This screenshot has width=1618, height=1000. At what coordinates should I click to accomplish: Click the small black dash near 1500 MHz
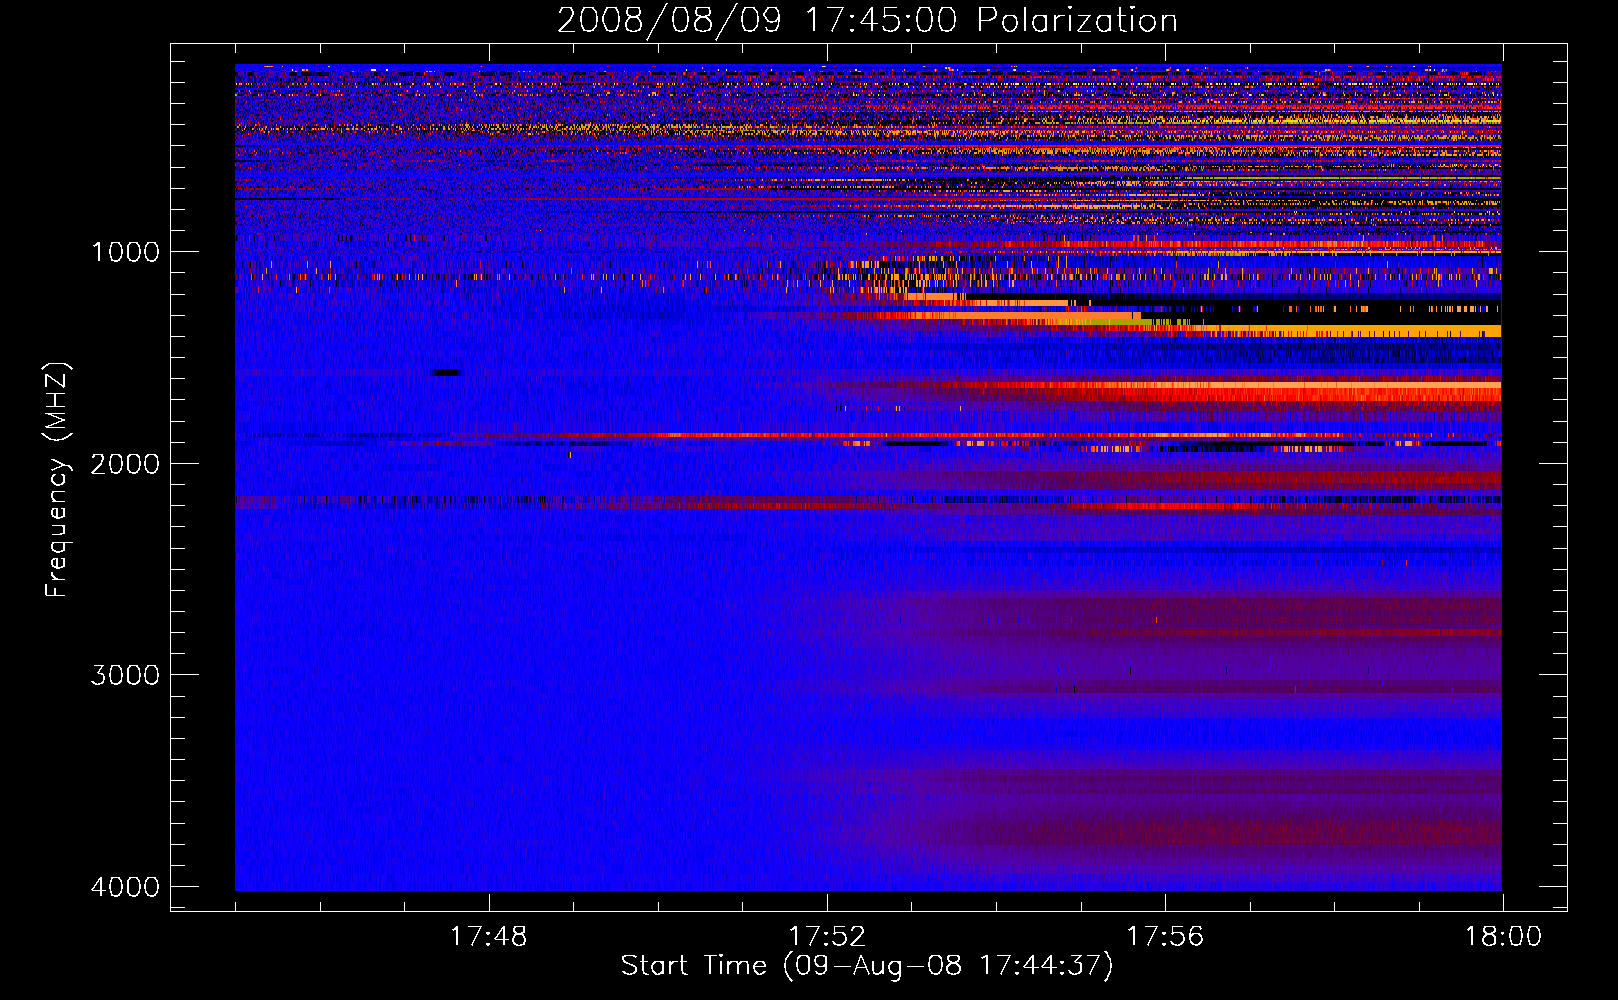click(x=446, y=373)
